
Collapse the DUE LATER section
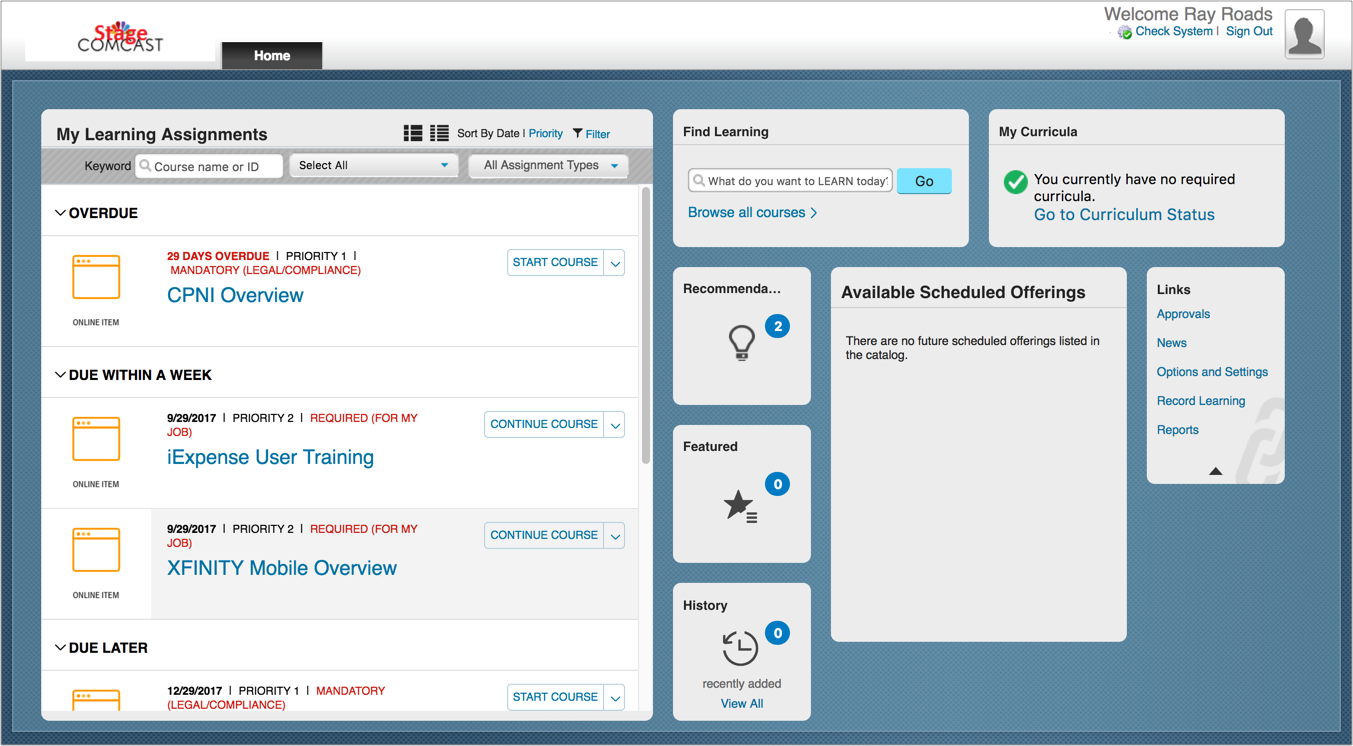(60, 648)
